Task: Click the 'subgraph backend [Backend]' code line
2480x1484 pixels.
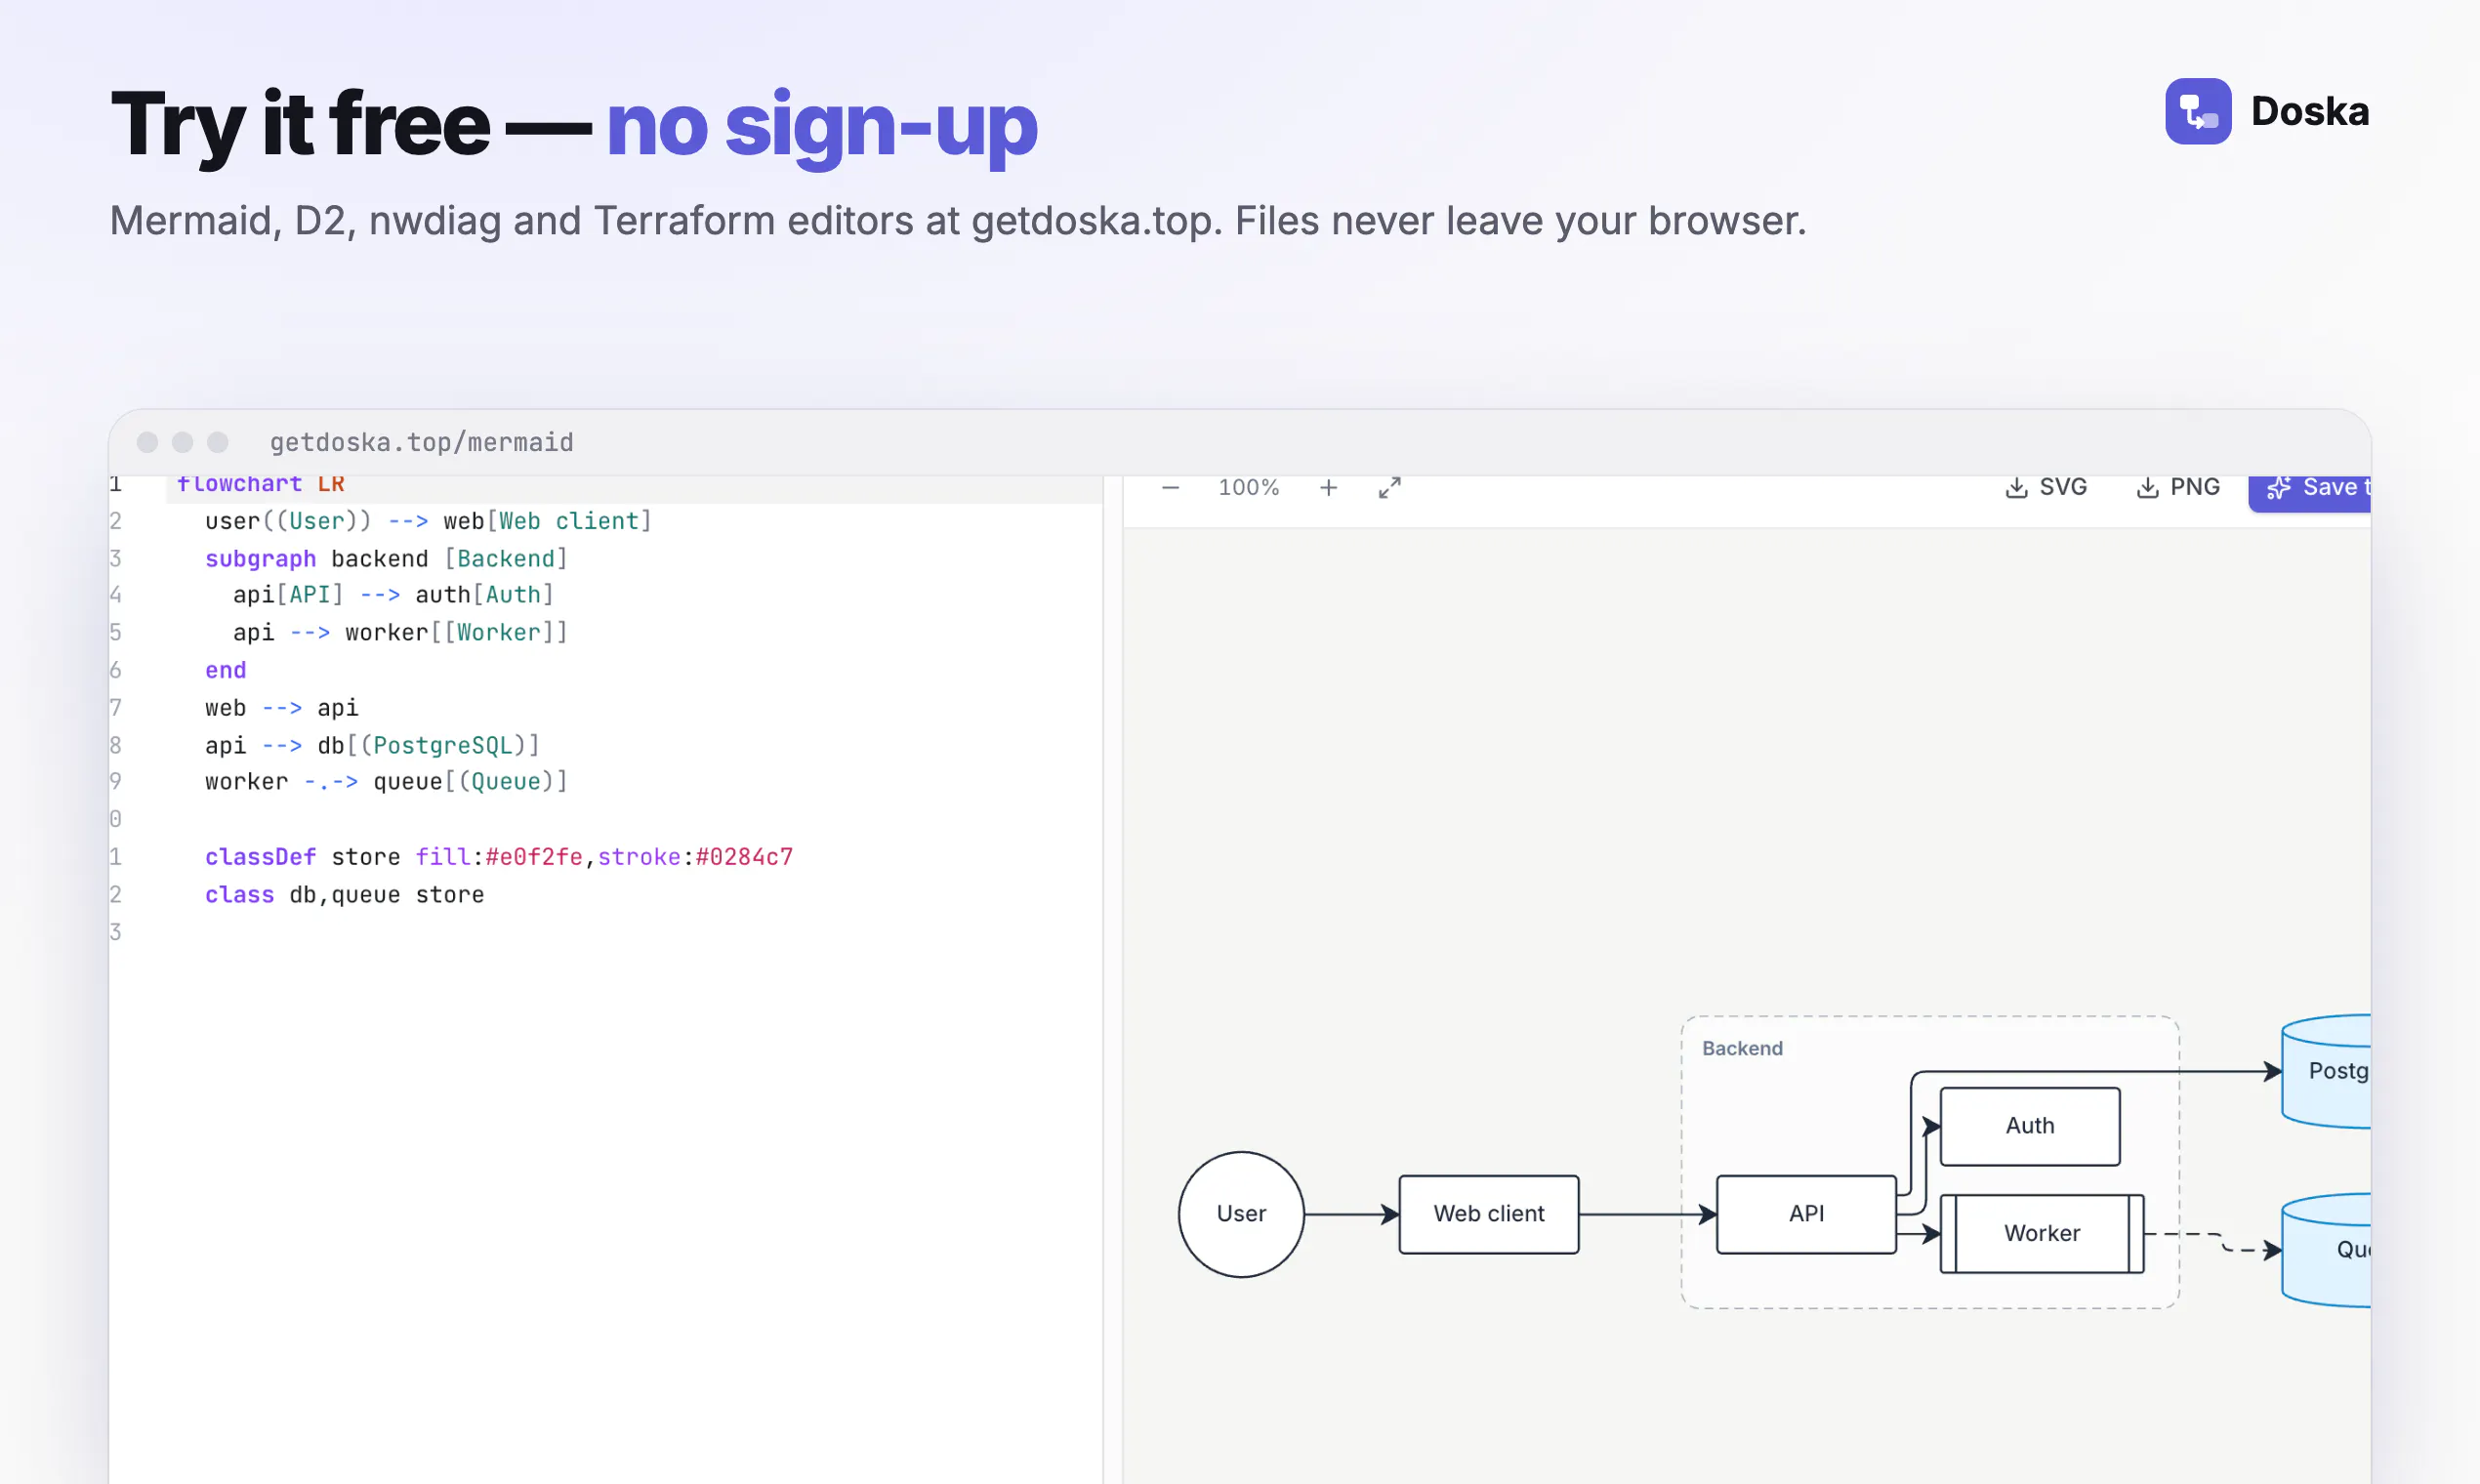Action: 386,558
